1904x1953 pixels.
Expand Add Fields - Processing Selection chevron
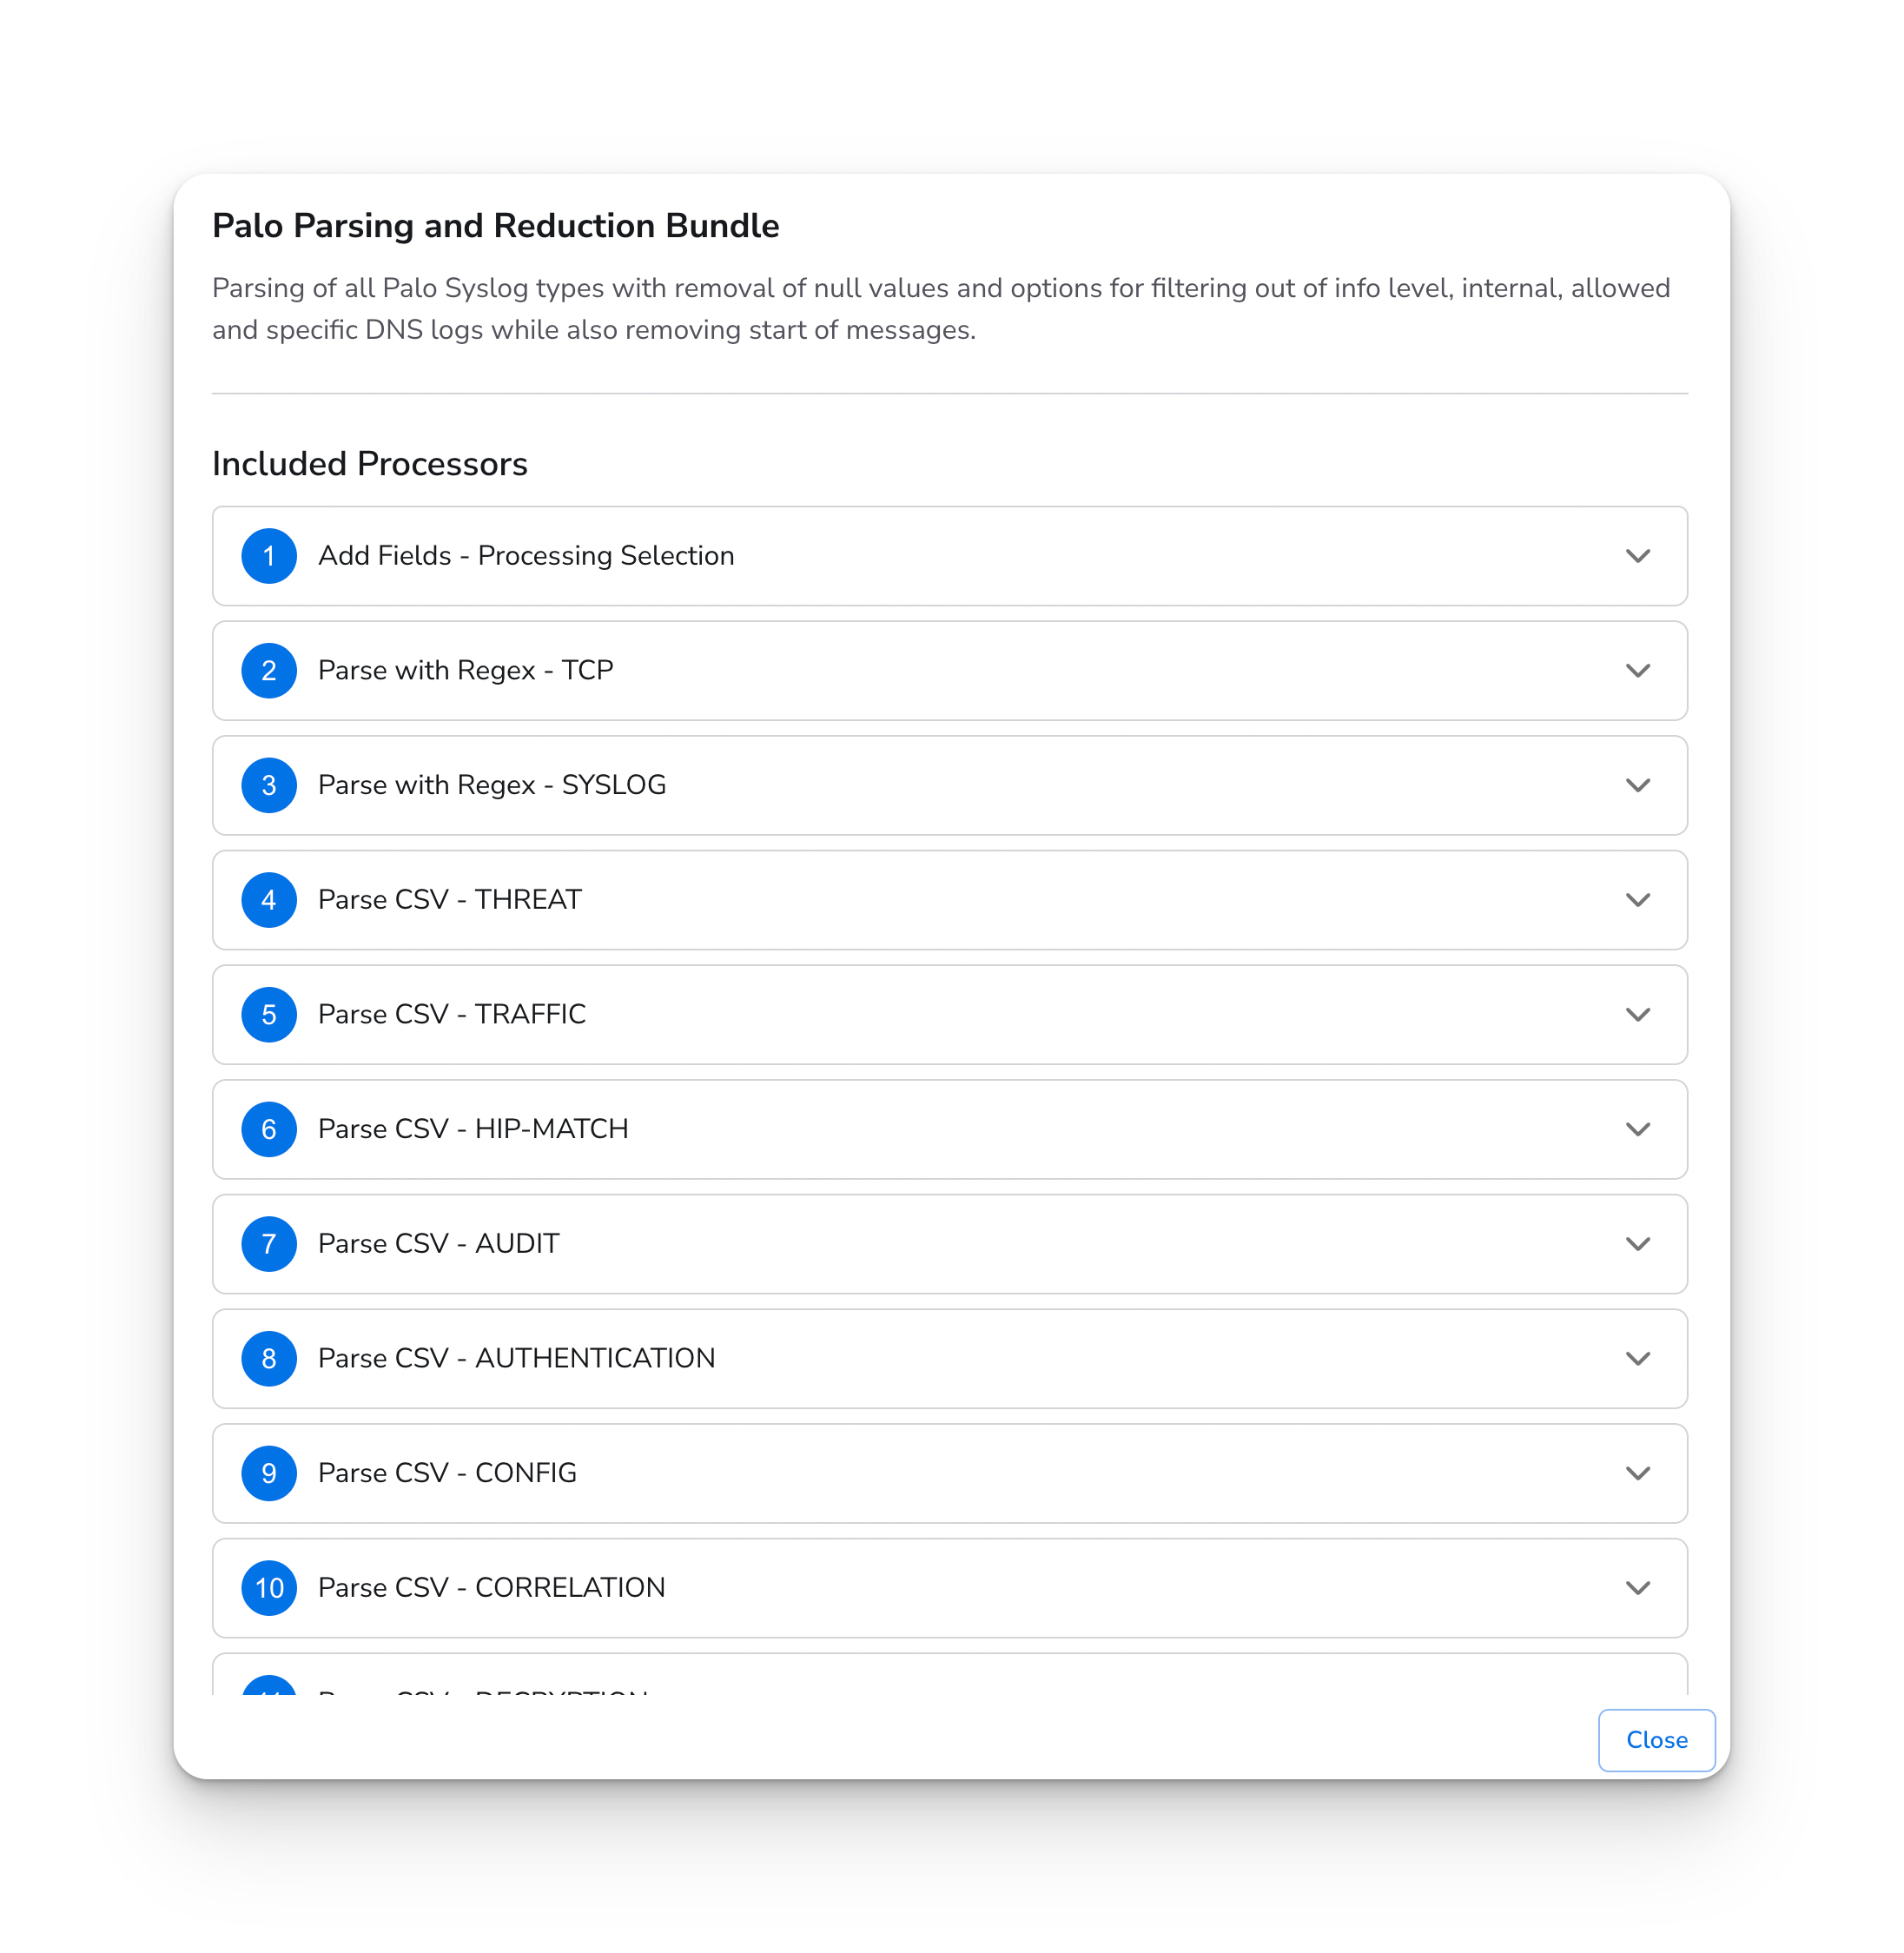point(1637,556)
